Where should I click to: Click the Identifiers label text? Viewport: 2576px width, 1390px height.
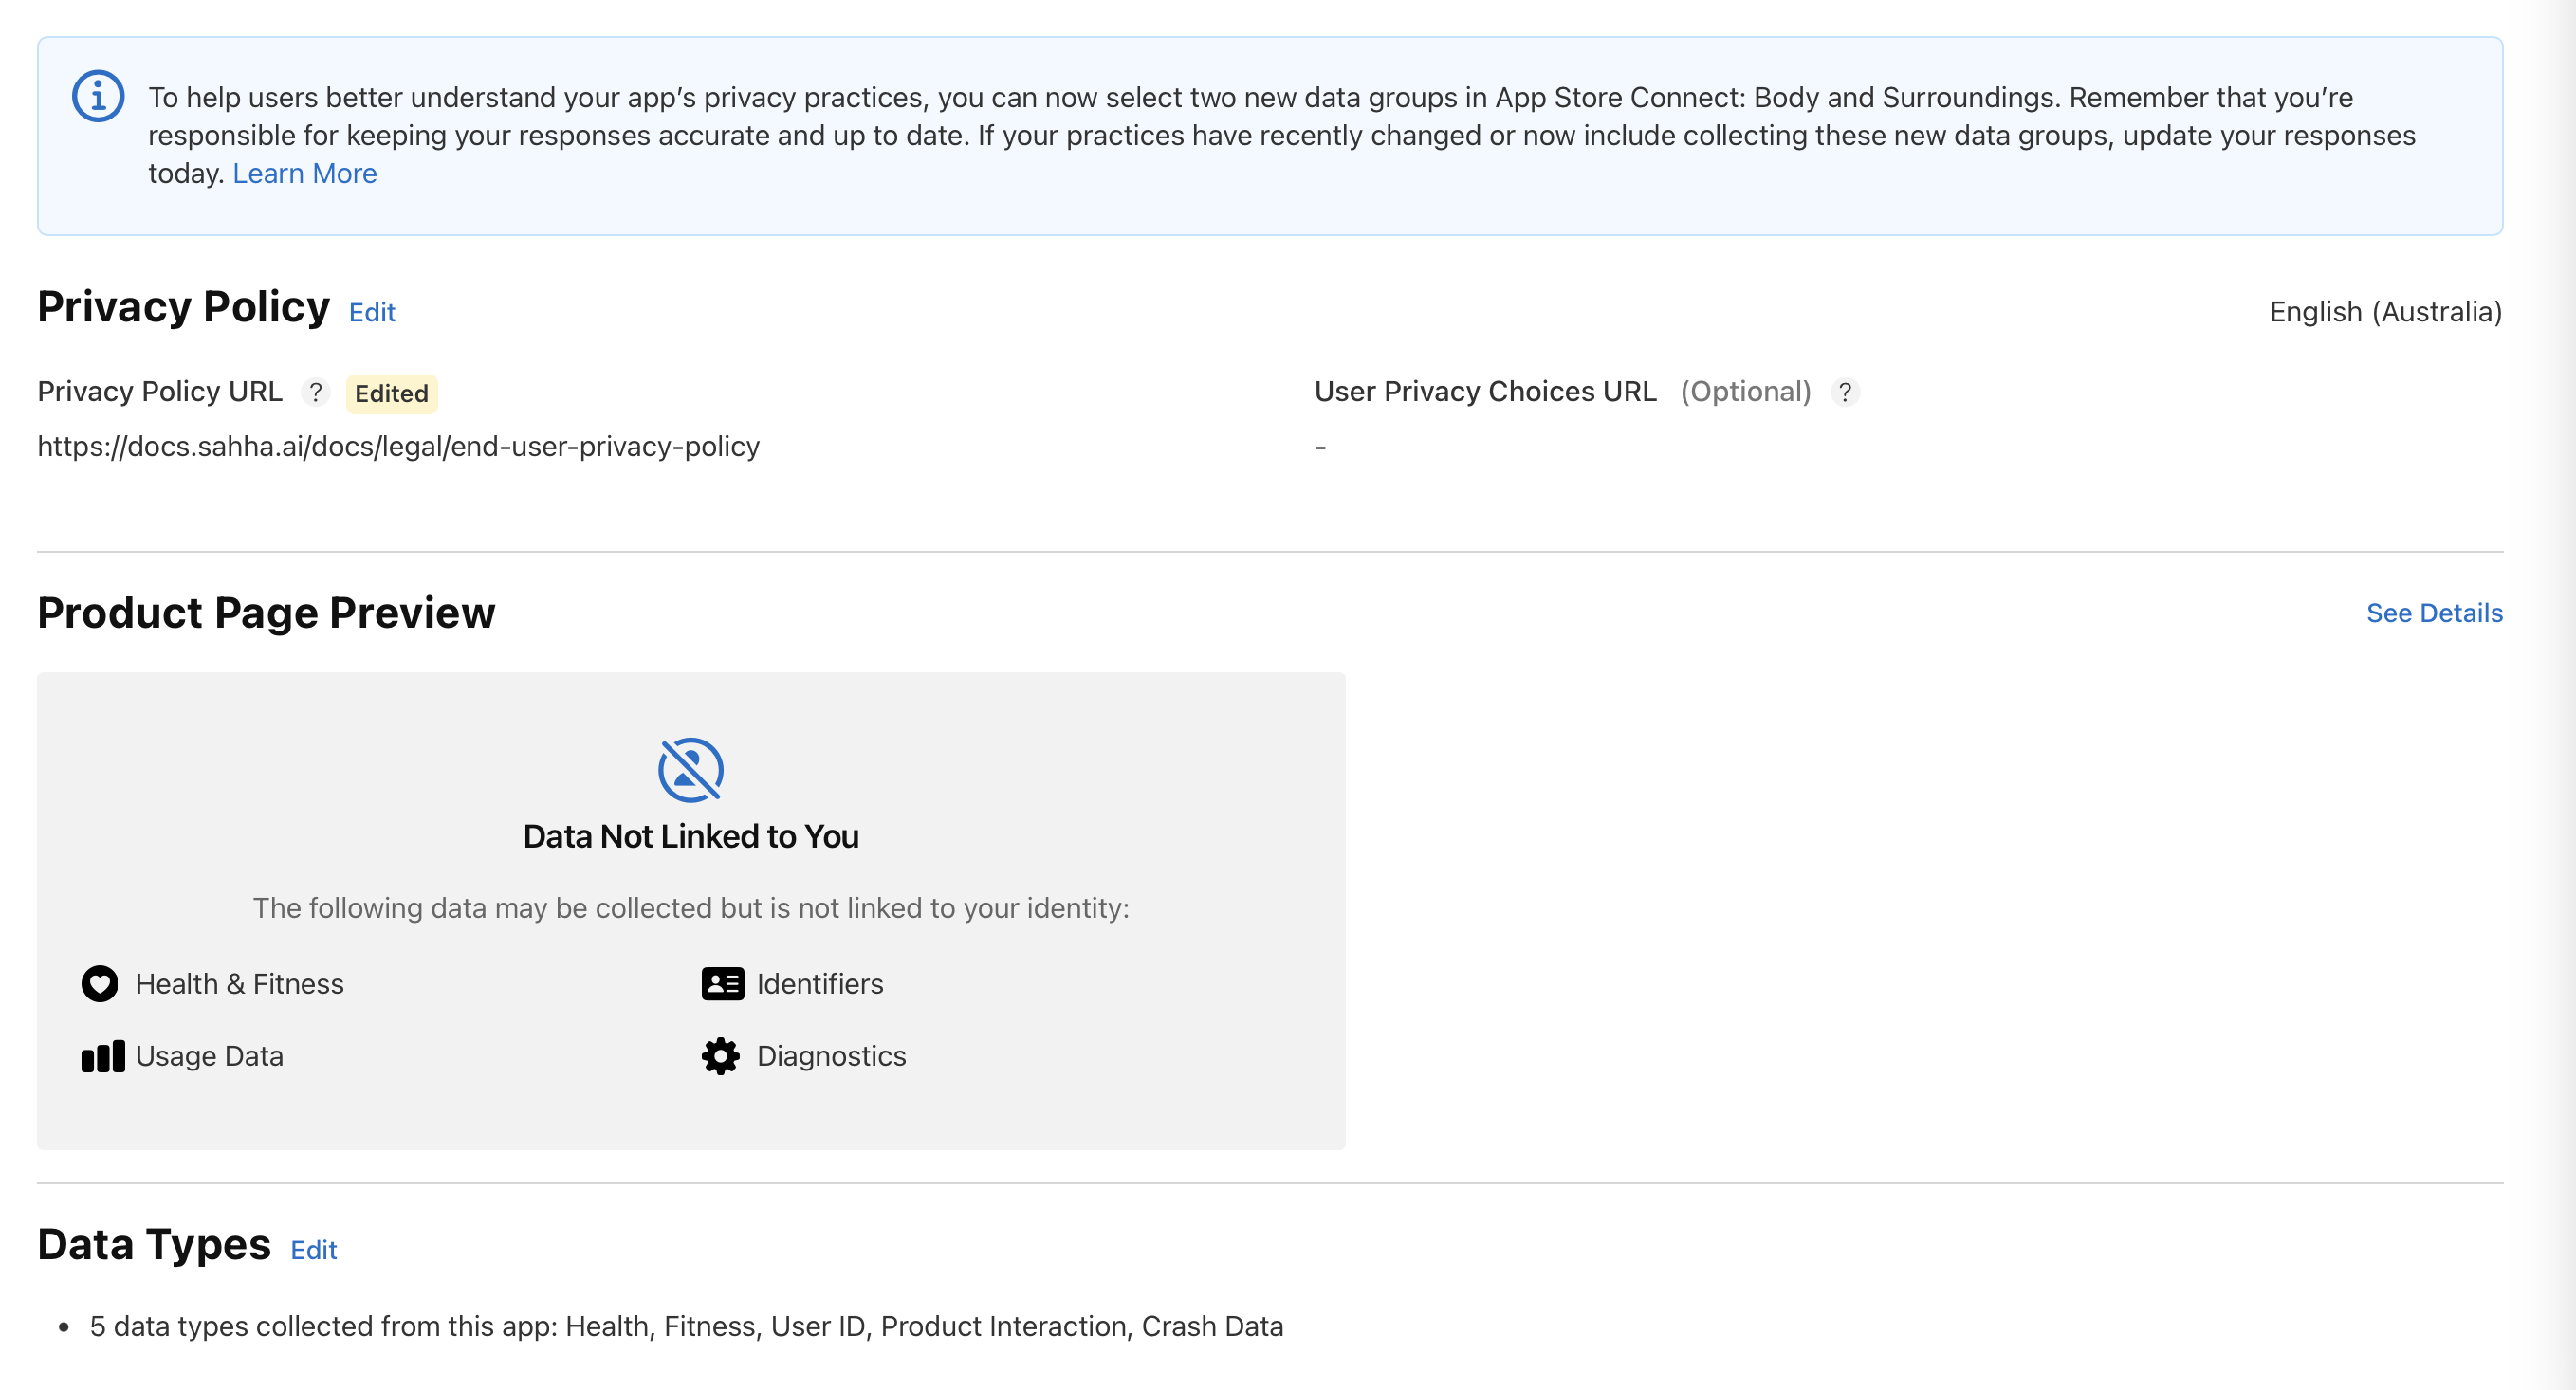(x=820, y=984)
